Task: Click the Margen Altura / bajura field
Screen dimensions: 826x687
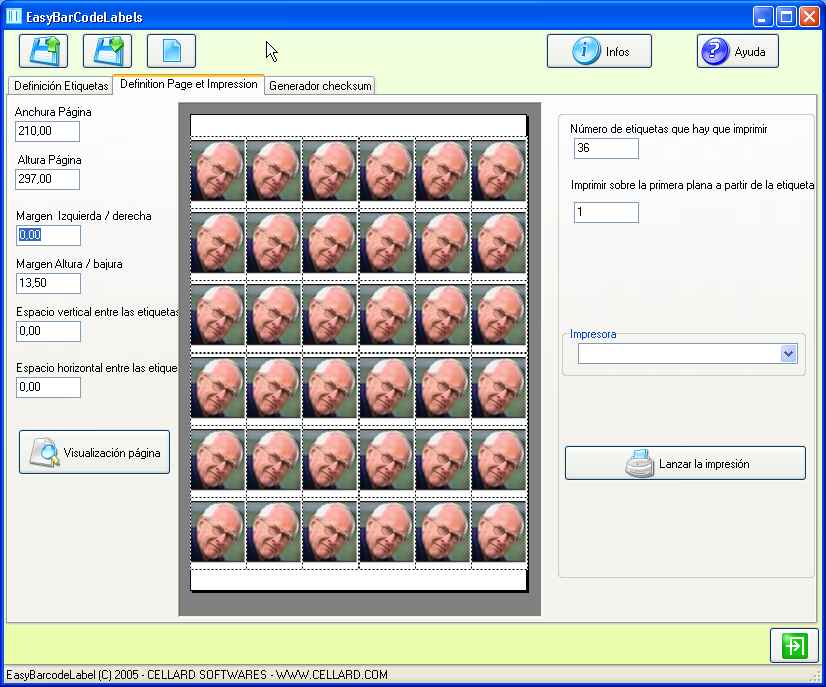Action: tap(48, 283)
